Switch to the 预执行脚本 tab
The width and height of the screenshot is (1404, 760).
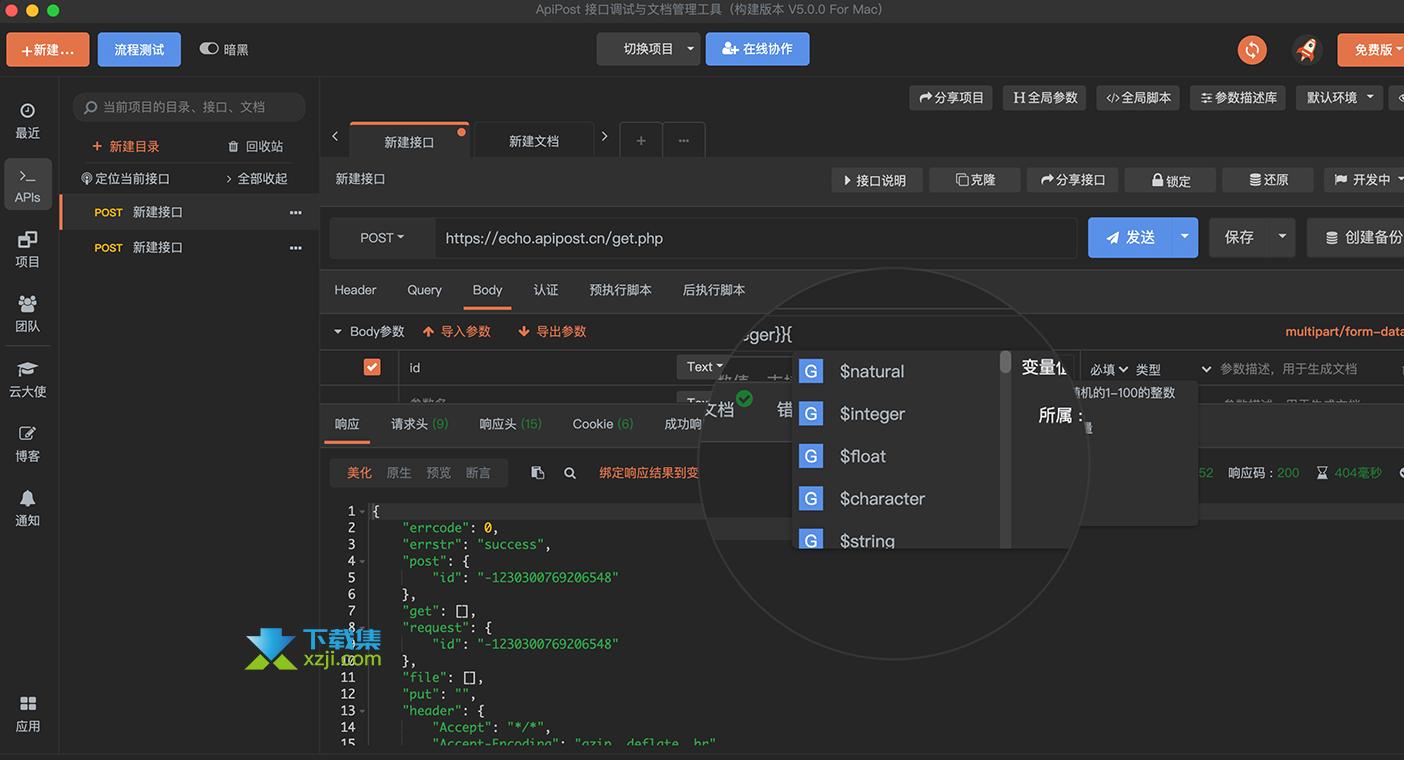pyautogui.click(x=620, y=290)
